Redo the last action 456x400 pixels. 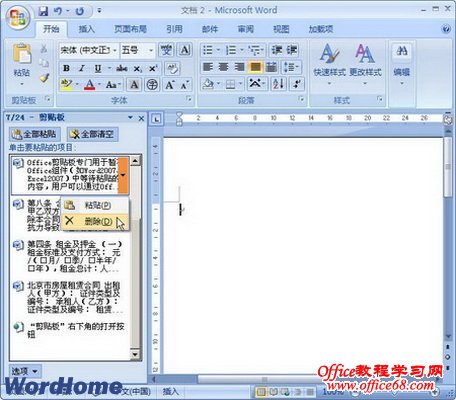pyautogui.click(x=80, y=11)
